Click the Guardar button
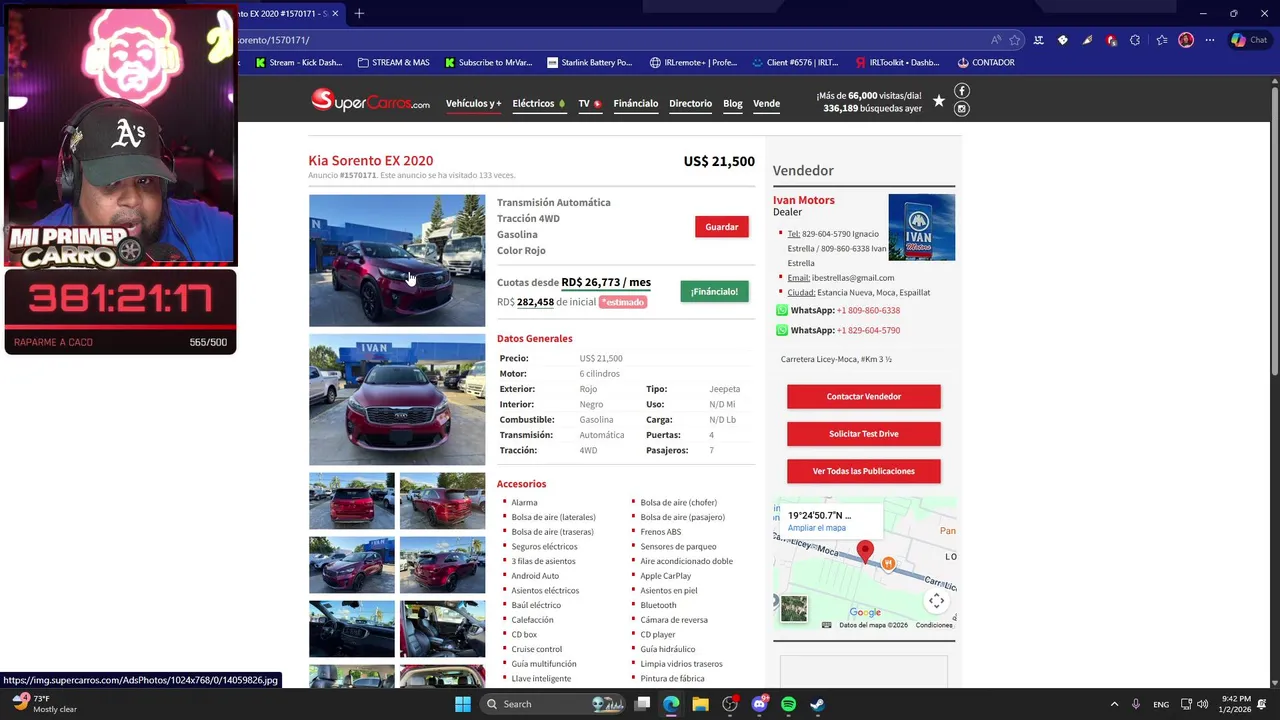This screenshot has height=720, width=1280. 722,227
